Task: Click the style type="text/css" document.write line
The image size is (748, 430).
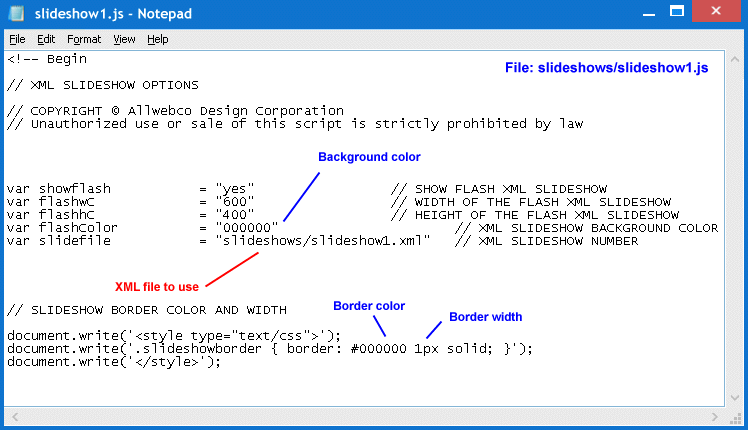Action: click(x=174, y=336)
